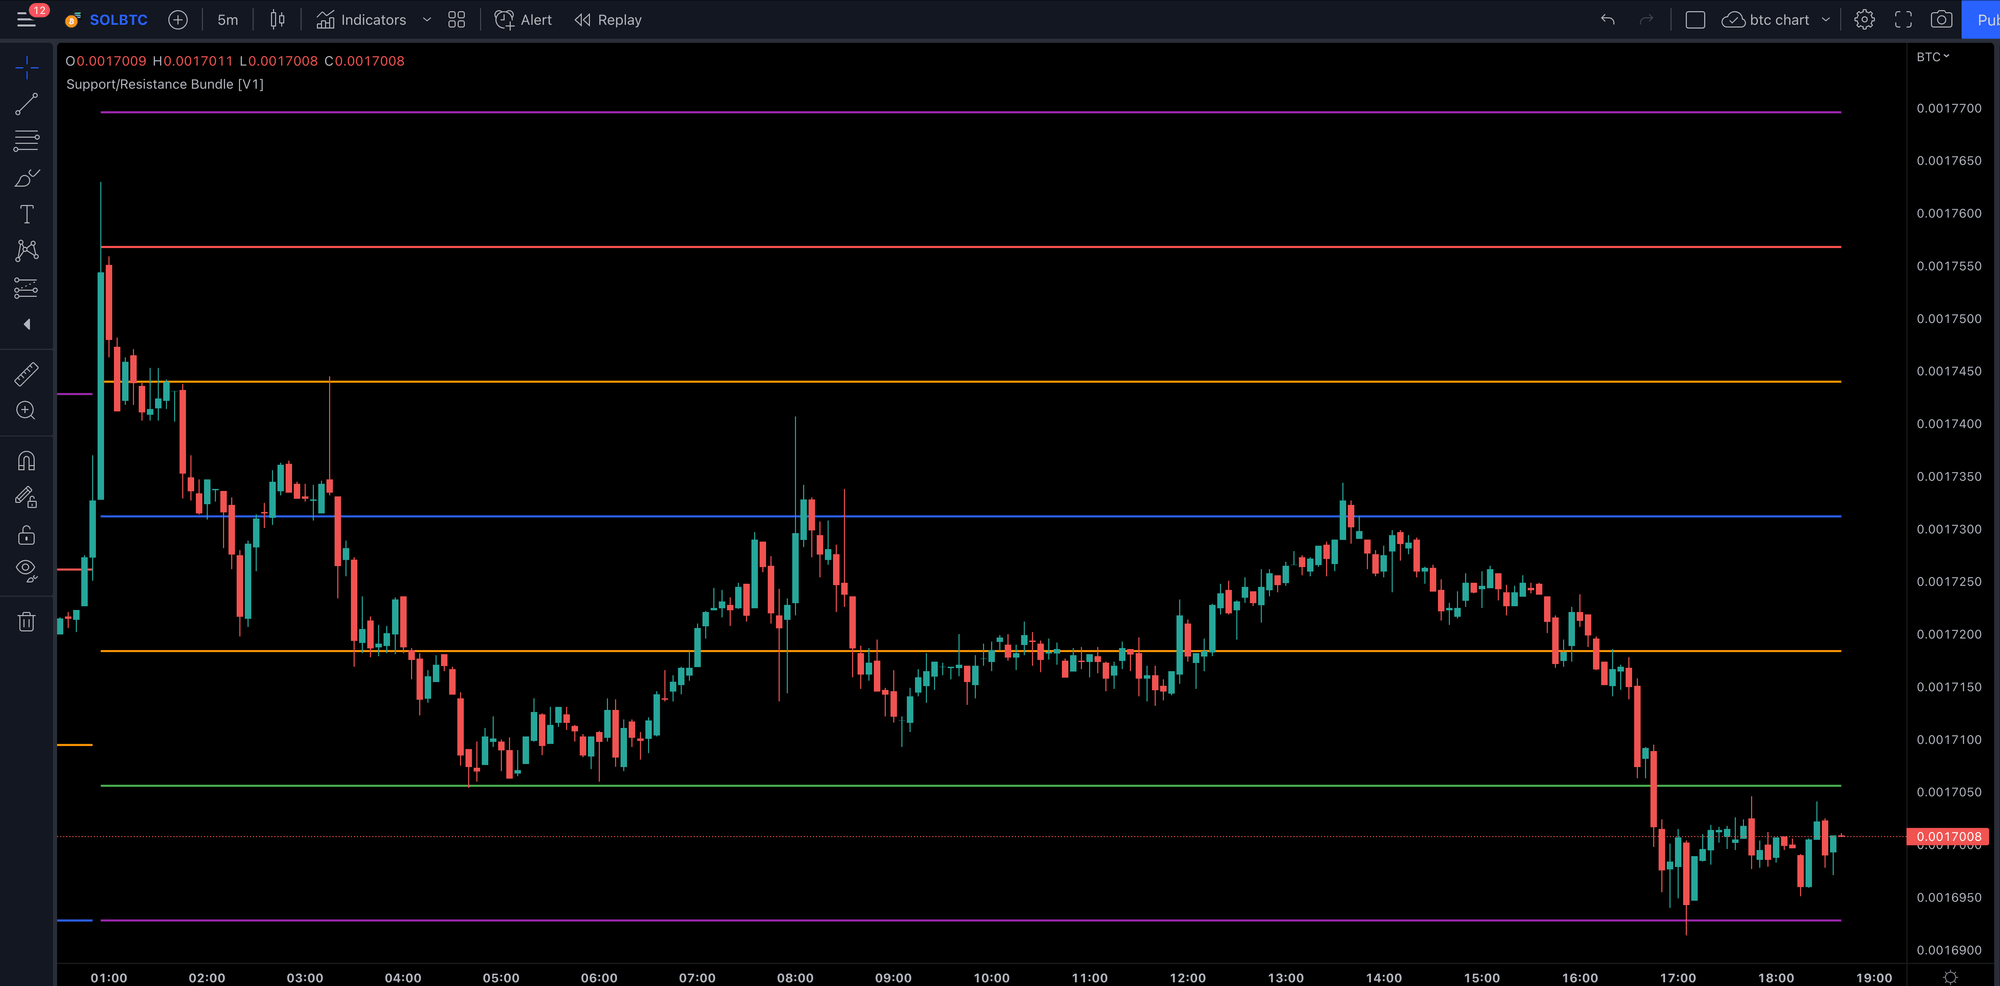Select the crosshair cursor tool
Screen dimensions: 2000x986
(x=27, y=67)
